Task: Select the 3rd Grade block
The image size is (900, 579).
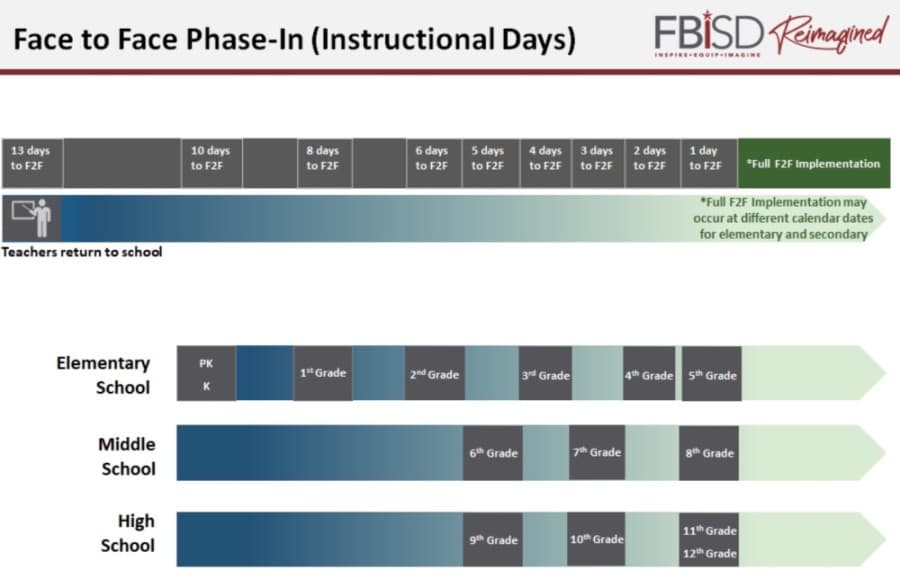Action: tap(545, 373)
